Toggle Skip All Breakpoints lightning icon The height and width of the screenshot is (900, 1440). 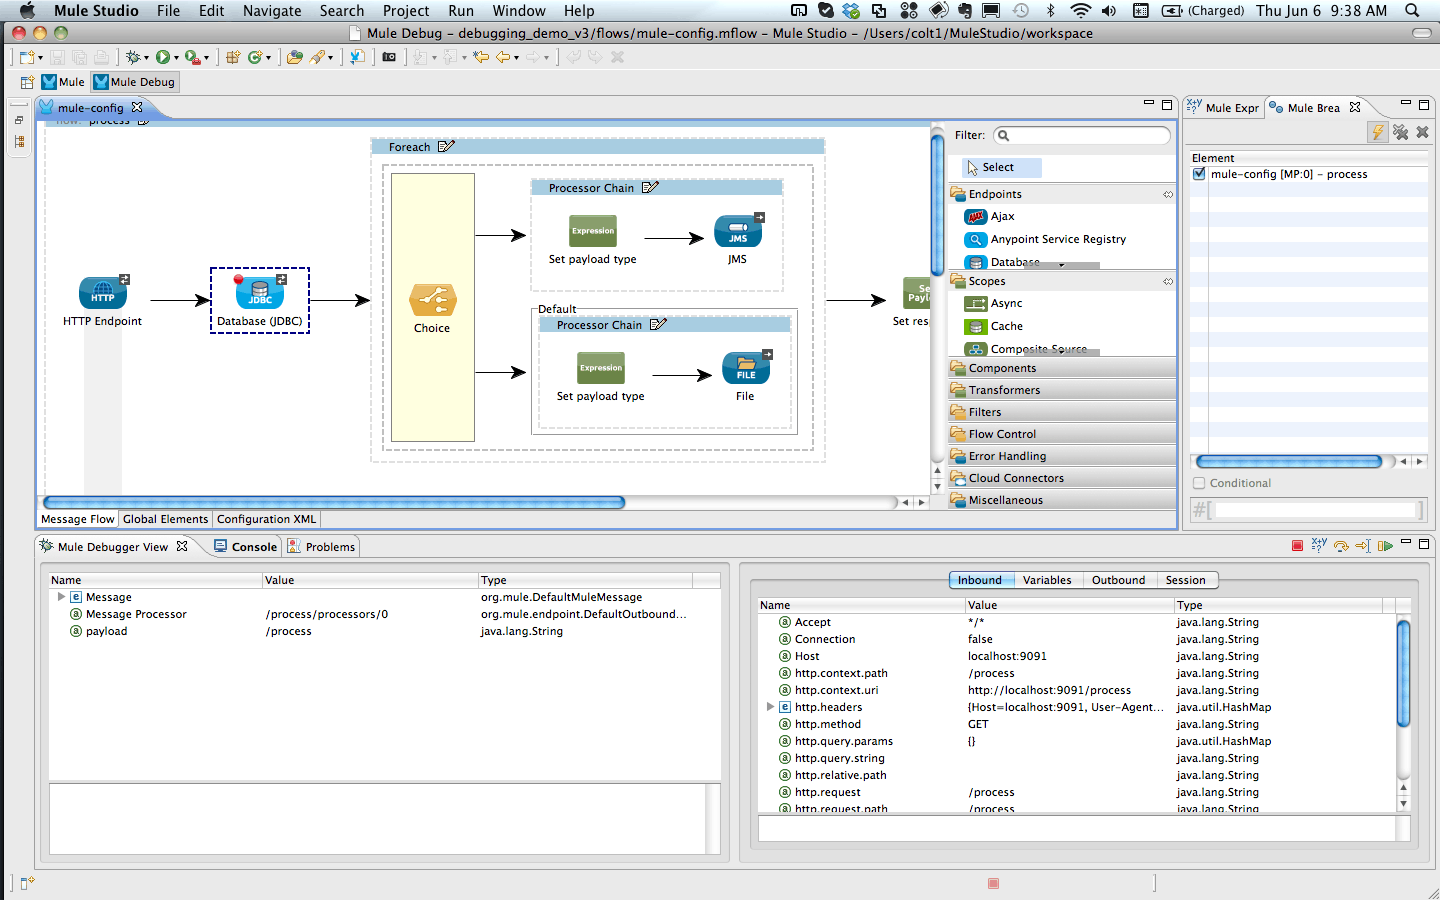[1378, 132]
